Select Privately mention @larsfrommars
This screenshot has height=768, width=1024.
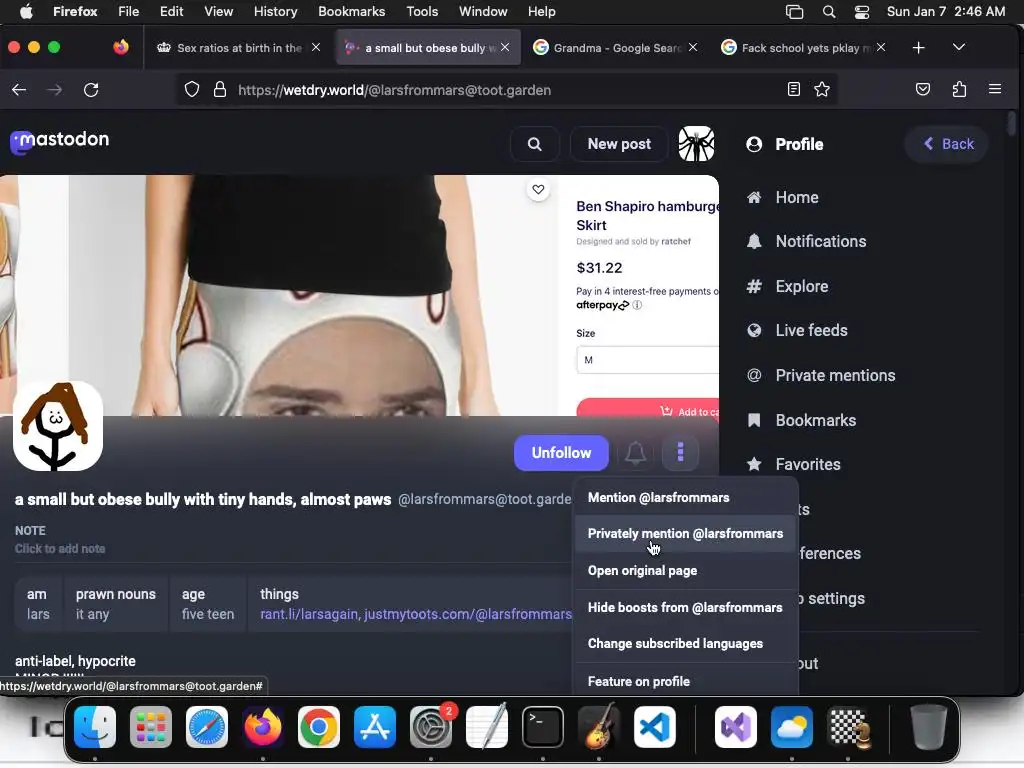[686, 534]
